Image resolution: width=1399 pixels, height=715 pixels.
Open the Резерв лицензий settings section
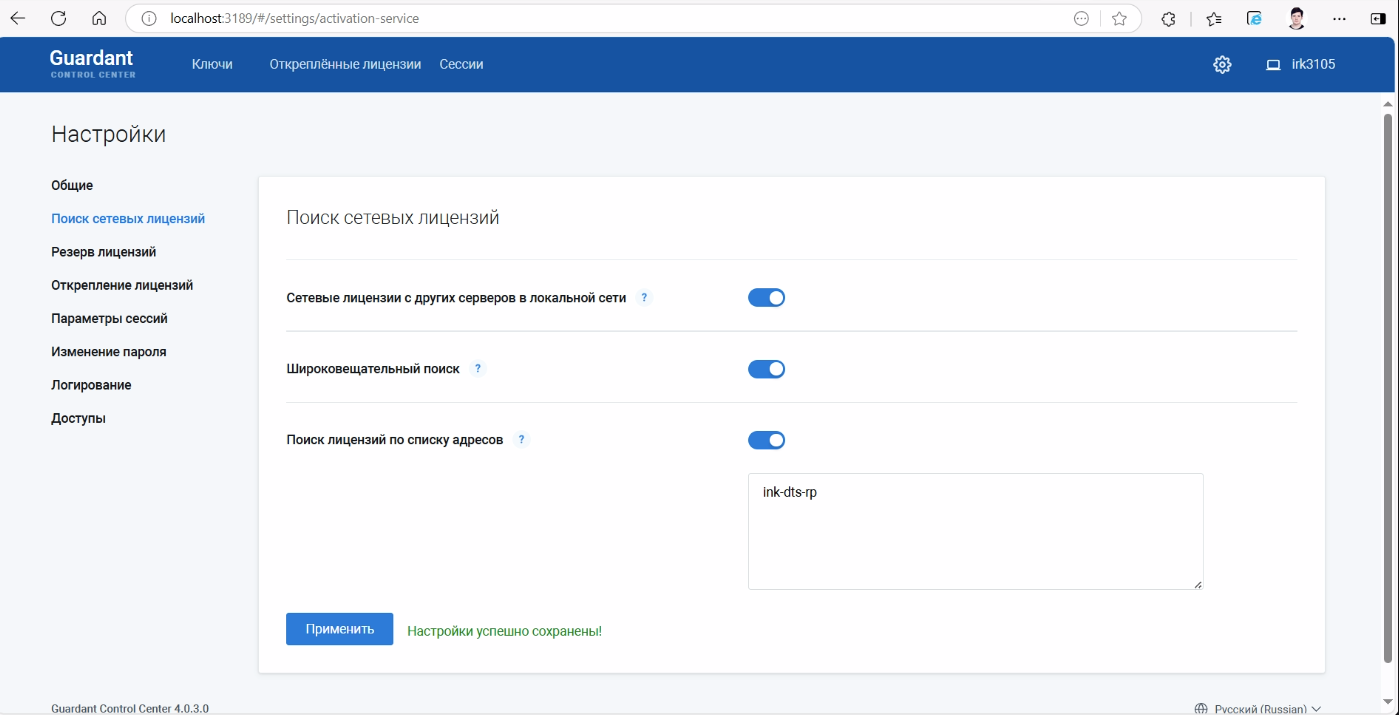click(104, 252)
